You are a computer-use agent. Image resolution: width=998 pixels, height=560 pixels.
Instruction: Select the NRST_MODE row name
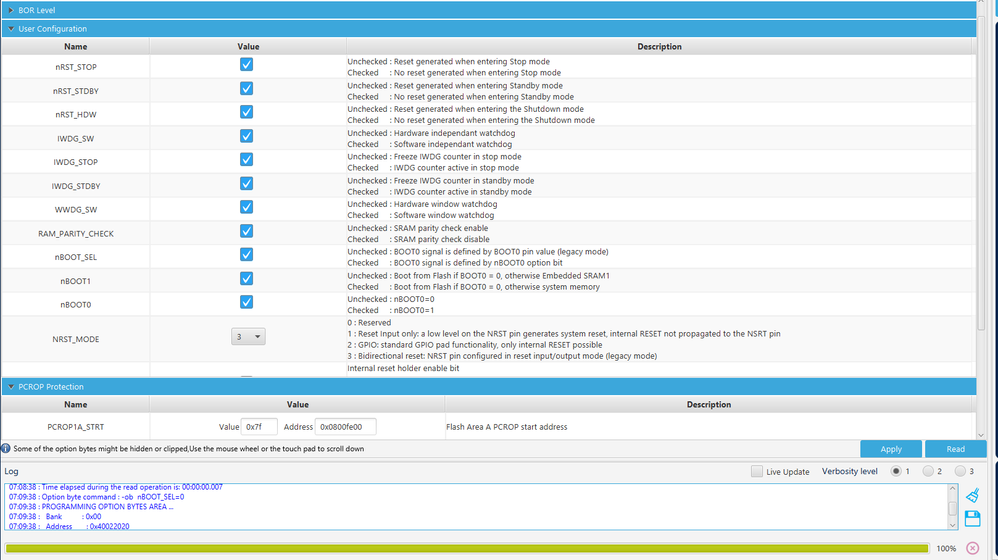[x=76, y=339]
